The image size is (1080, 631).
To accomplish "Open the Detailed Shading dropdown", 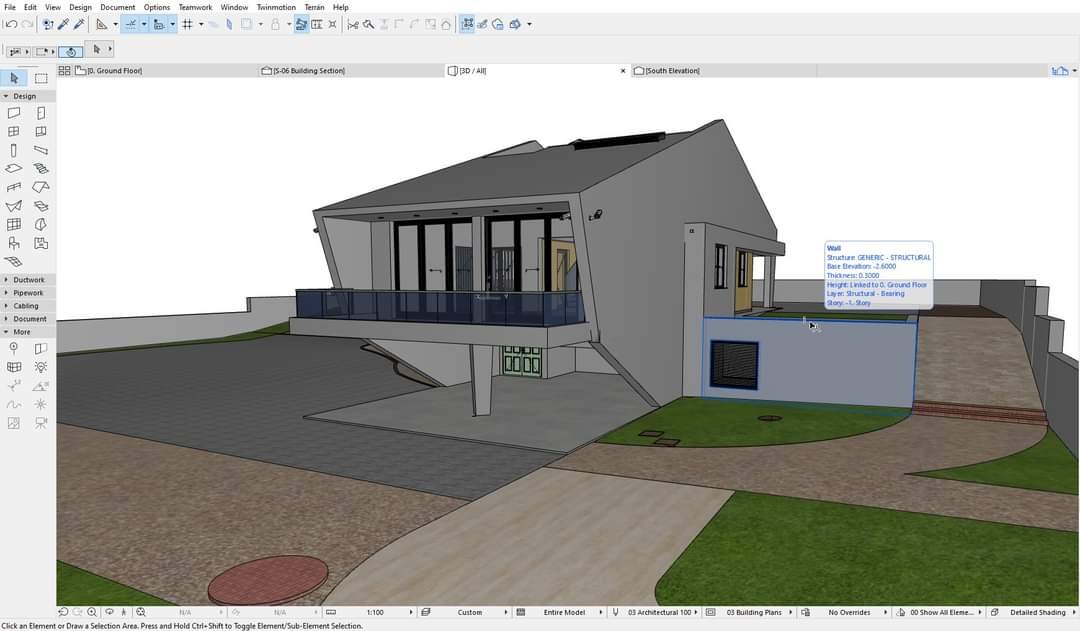I will tap(1036, 612).
